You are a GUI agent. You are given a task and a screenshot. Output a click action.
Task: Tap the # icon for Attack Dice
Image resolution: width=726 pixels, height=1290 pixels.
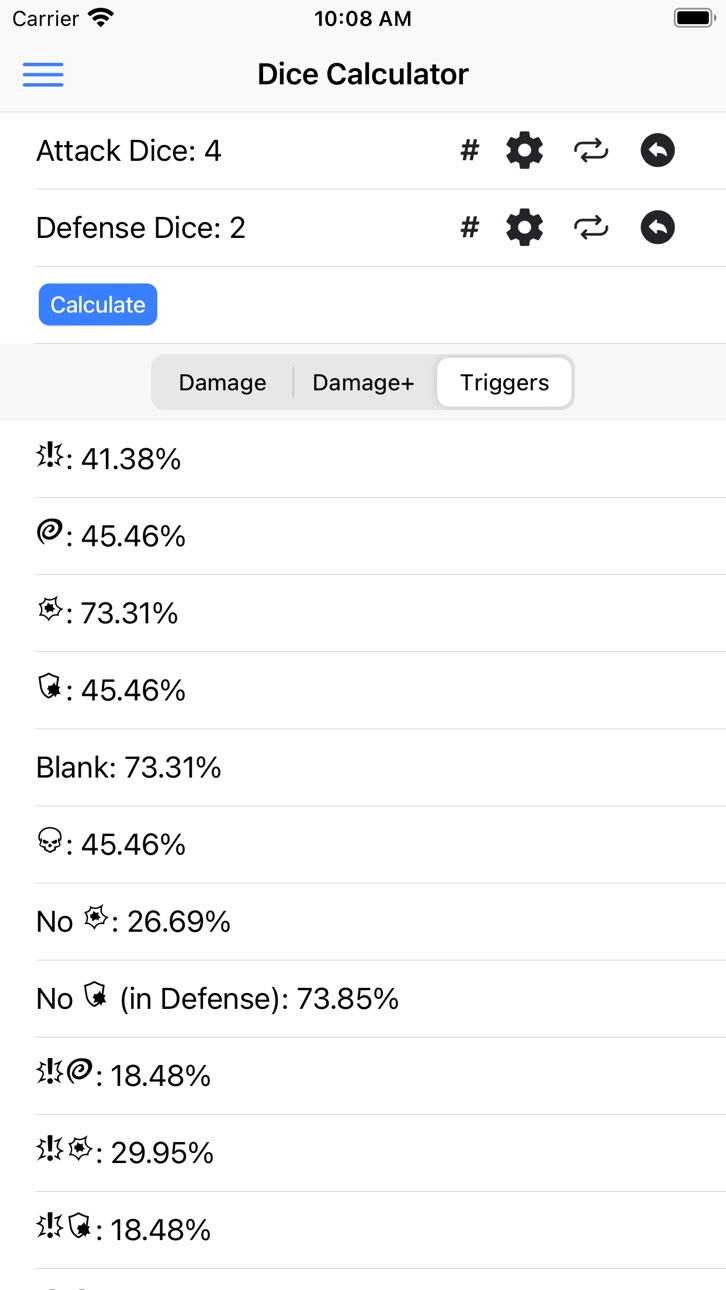point(470,151)
